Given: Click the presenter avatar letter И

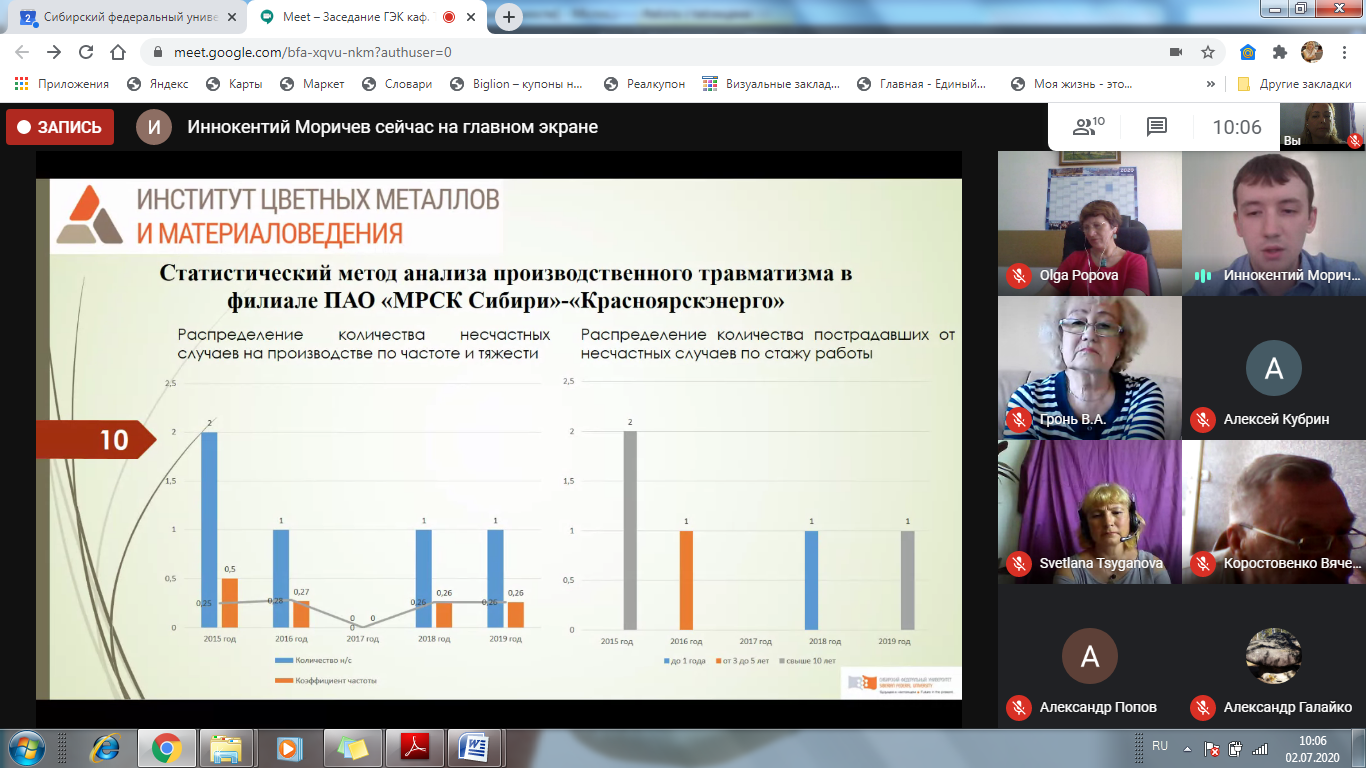Looking at the screenshot, I should pos(154,127).
